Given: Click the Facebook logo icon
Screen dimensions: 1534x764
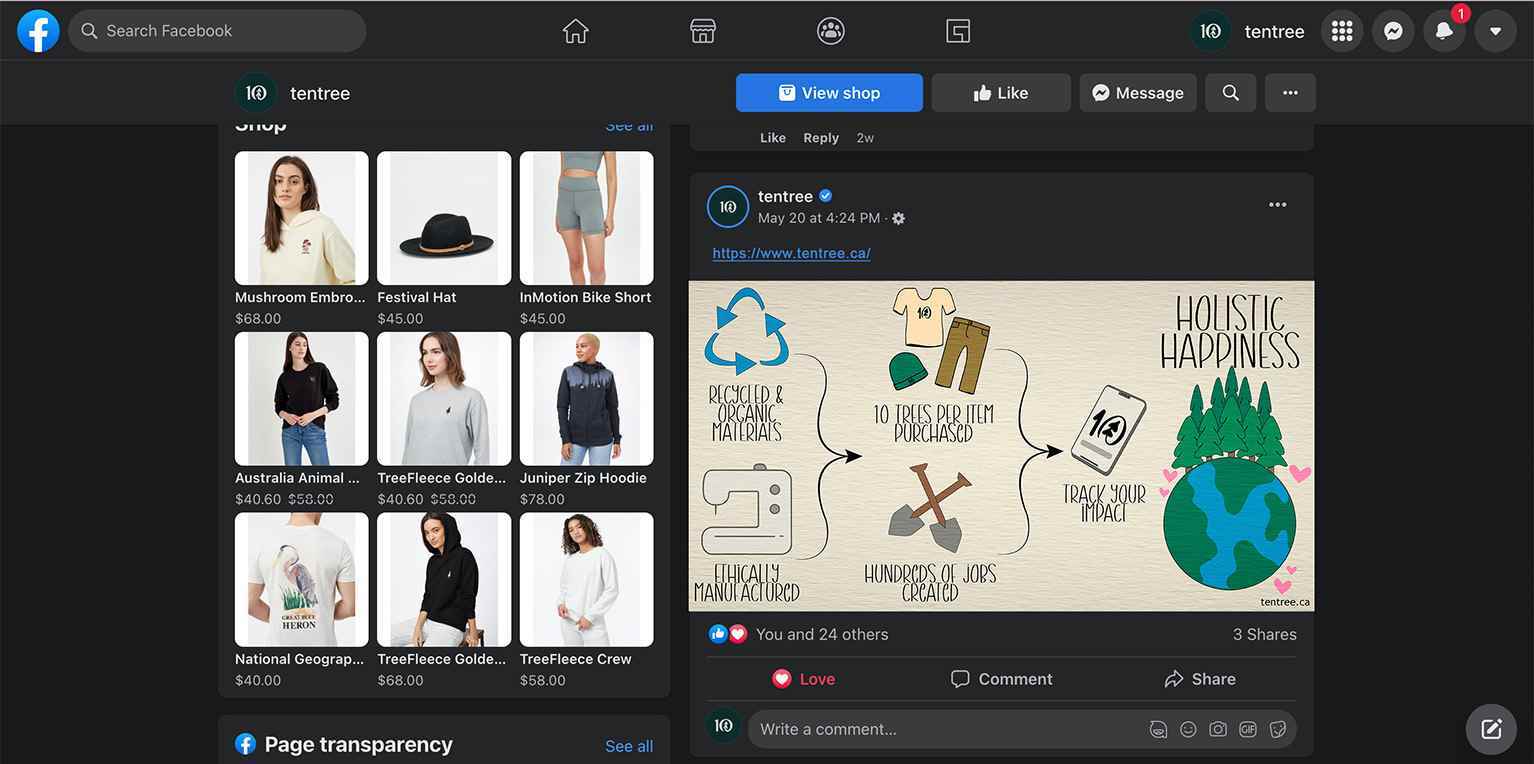Looking at the screenshot, I should point(38,31).
